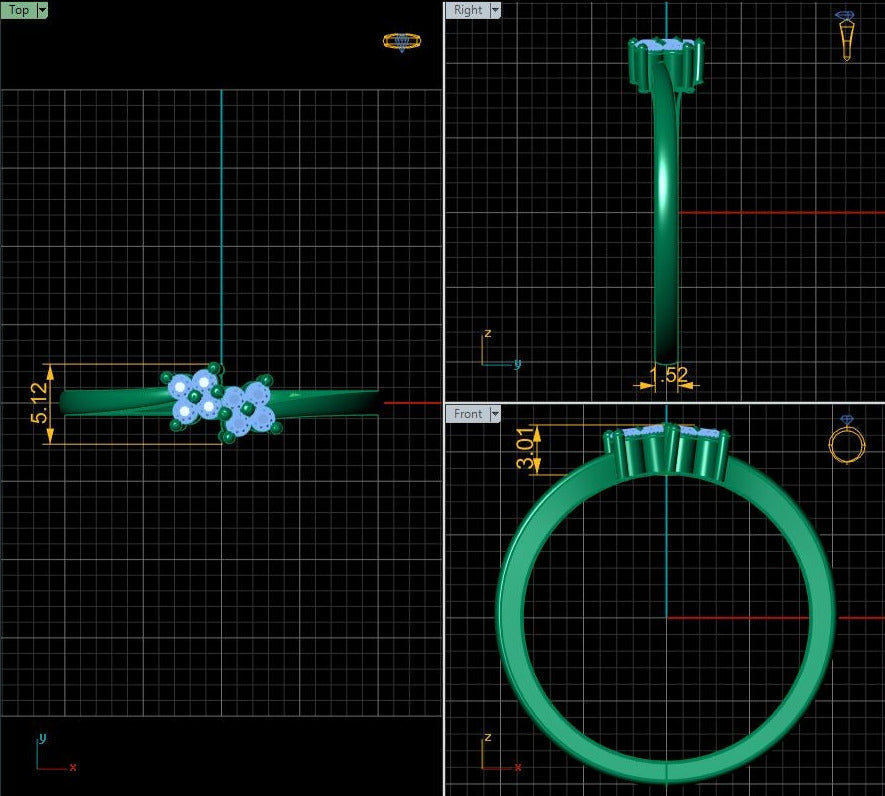Select the blue gemstone cluster in Top view
Screen dimensions: 885x796
click(x=222, y=402)
